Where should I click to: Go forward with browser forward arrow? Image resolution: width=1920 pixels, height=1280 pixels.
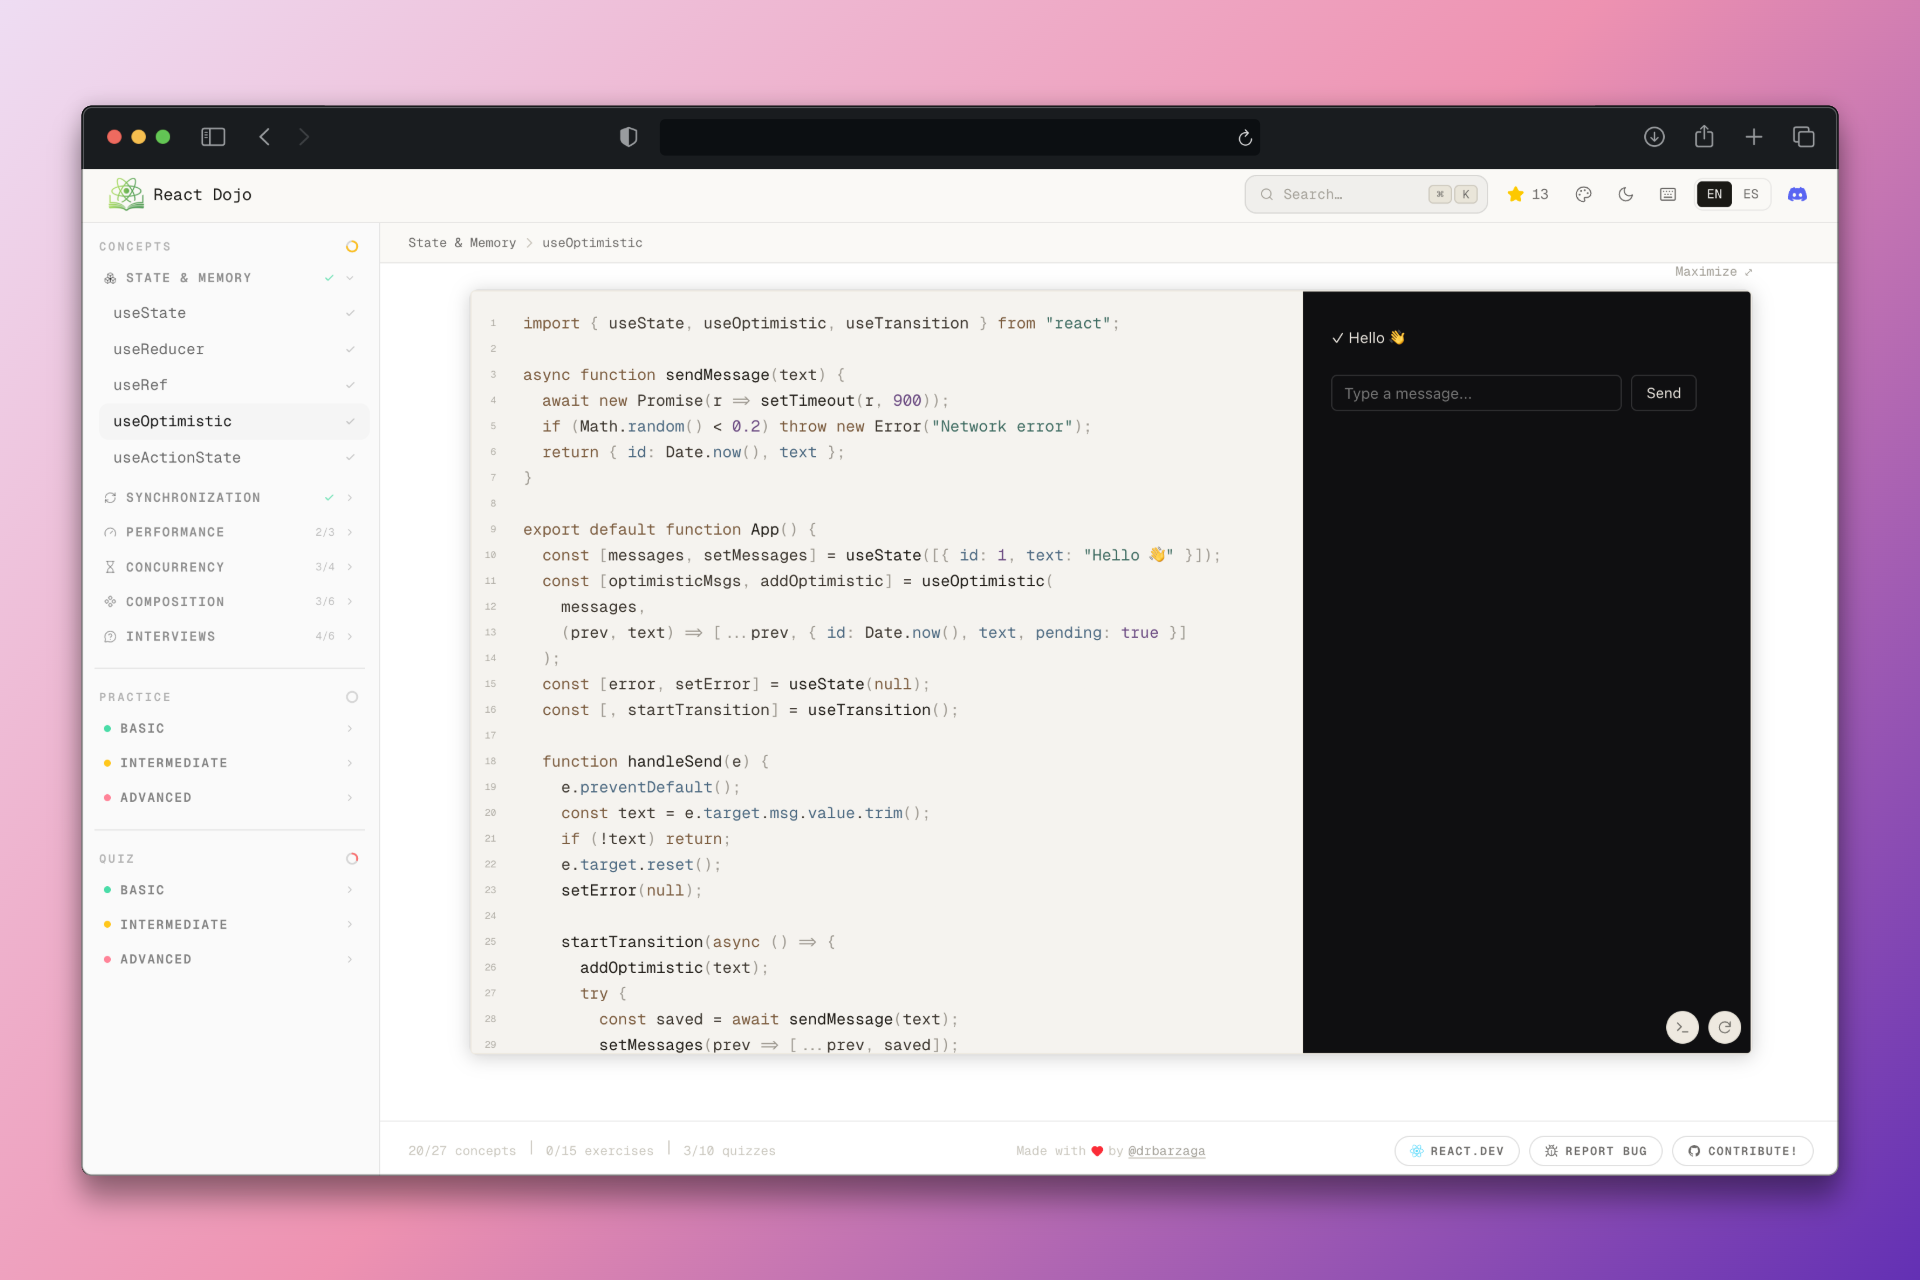[x=304, y=137]
